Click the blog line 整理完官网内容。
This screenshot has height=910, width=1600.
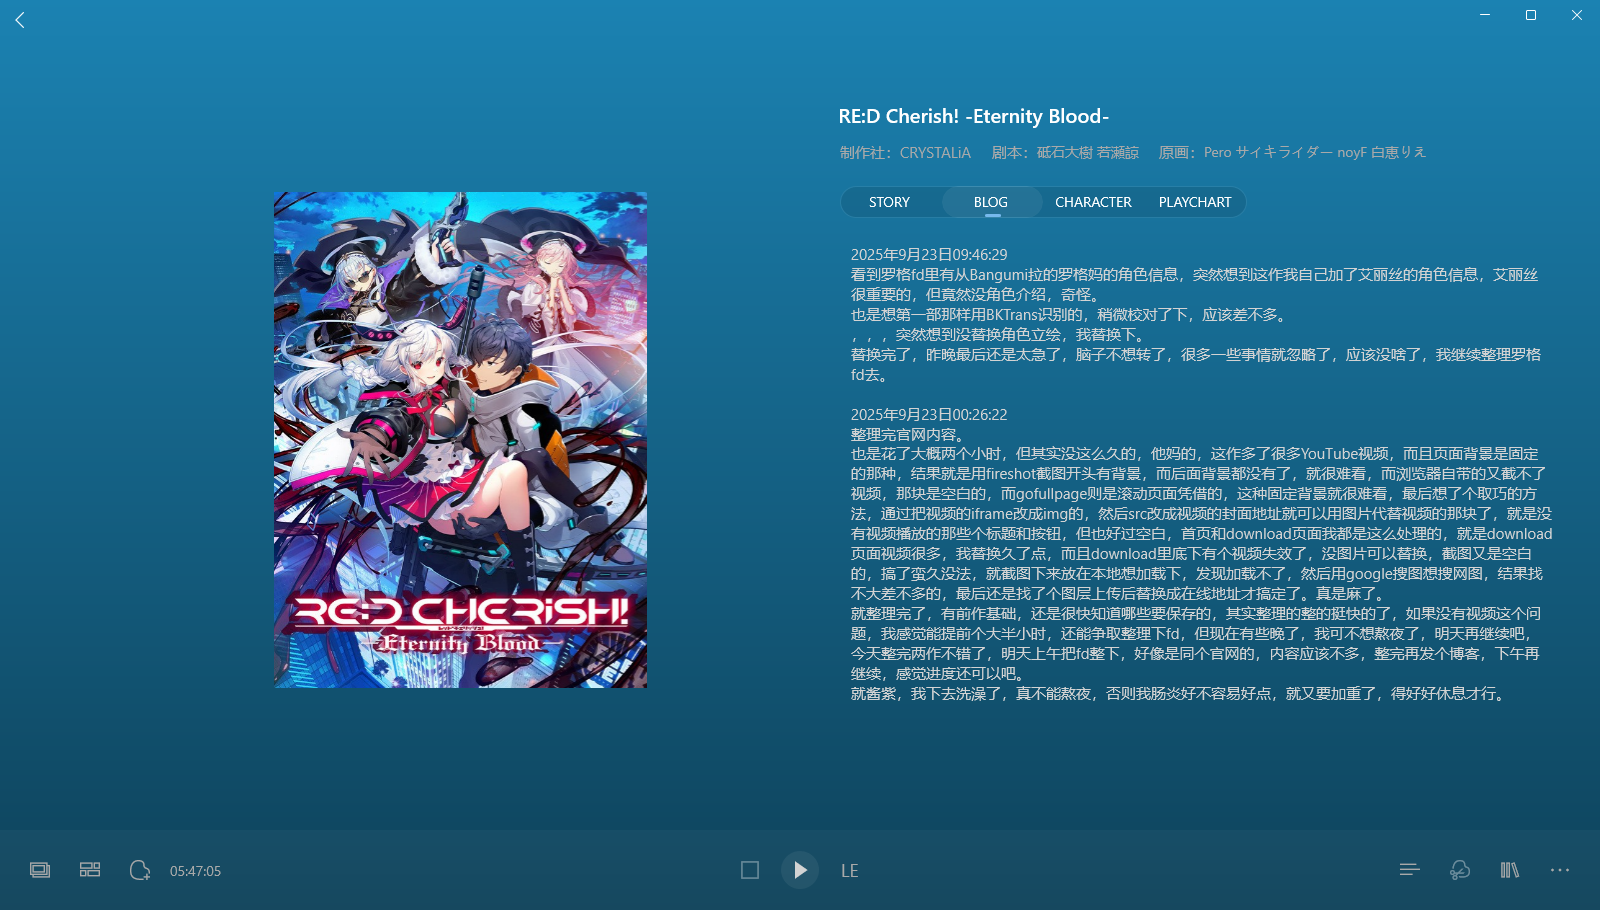(908, 435)
